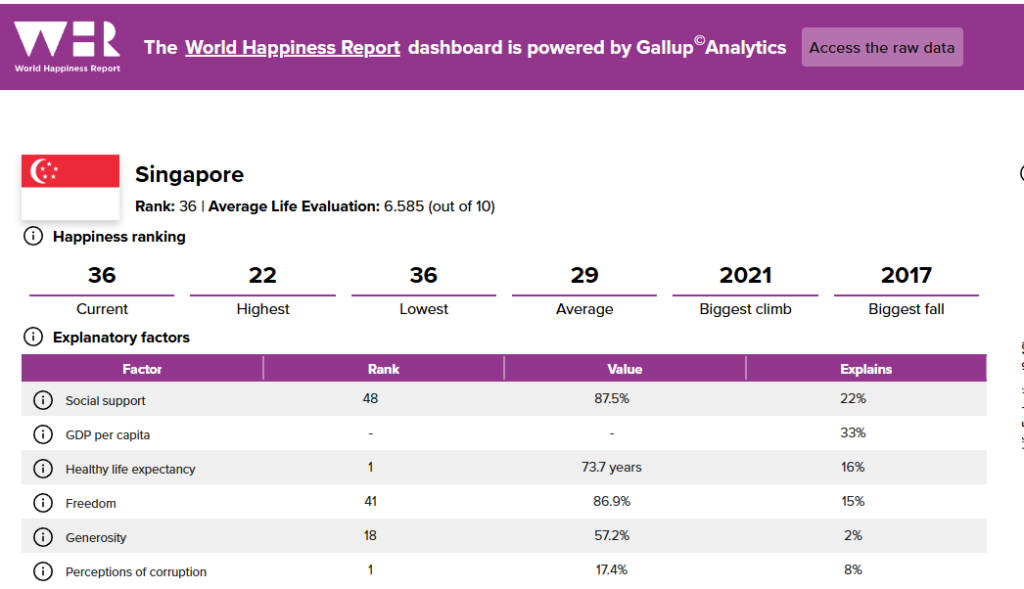Open info icon beside Explanatory factors
The image size is (1024, 589).
[x=33, y=337]
